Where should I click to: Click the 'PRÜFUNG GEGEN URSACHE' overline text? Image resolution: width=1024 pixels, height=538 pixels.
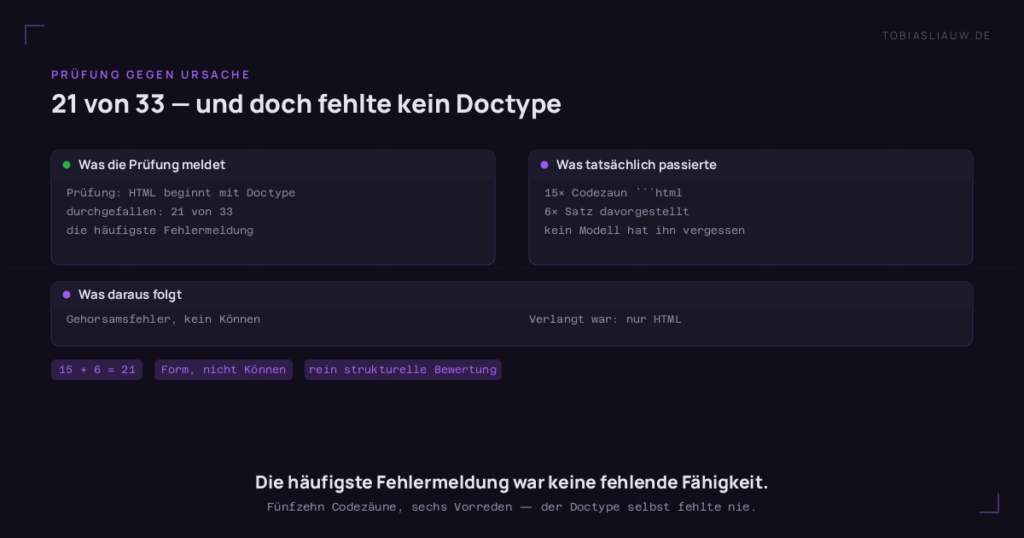tap(150, 74)
